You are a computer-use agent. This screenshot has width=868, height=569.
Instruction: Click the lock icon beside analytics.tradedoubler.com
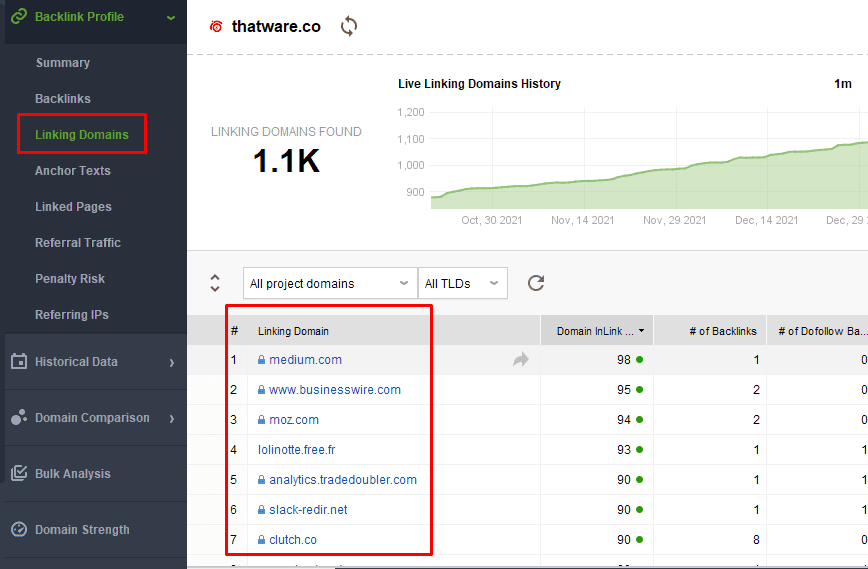coord(261,479)
